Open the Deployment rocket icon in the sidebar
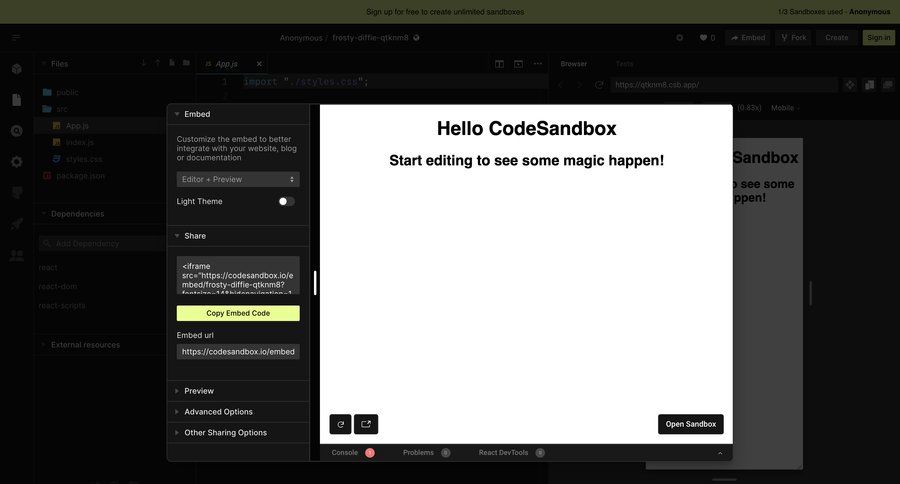This screenshot has height=484, width=900. (17, 224)
